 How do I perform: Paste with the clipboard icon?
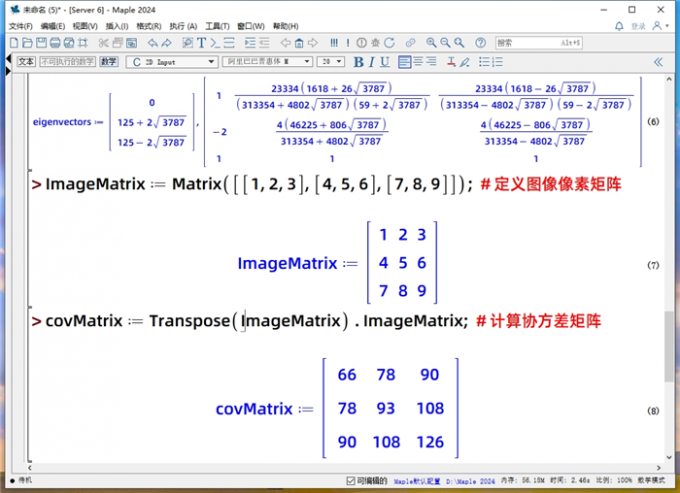131,42
